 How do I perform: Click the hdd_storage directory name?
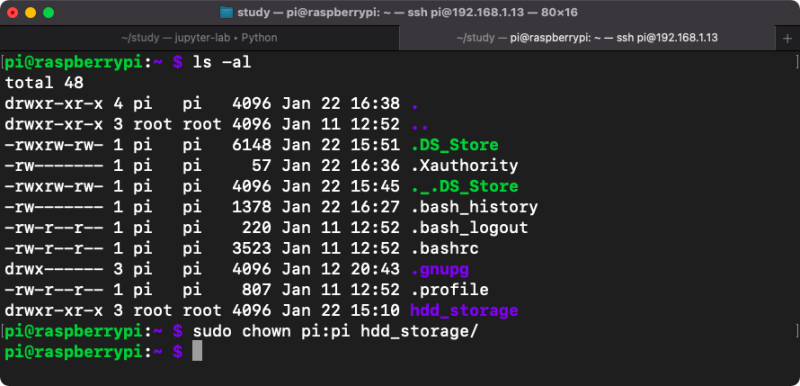click(x=464, y=311)
